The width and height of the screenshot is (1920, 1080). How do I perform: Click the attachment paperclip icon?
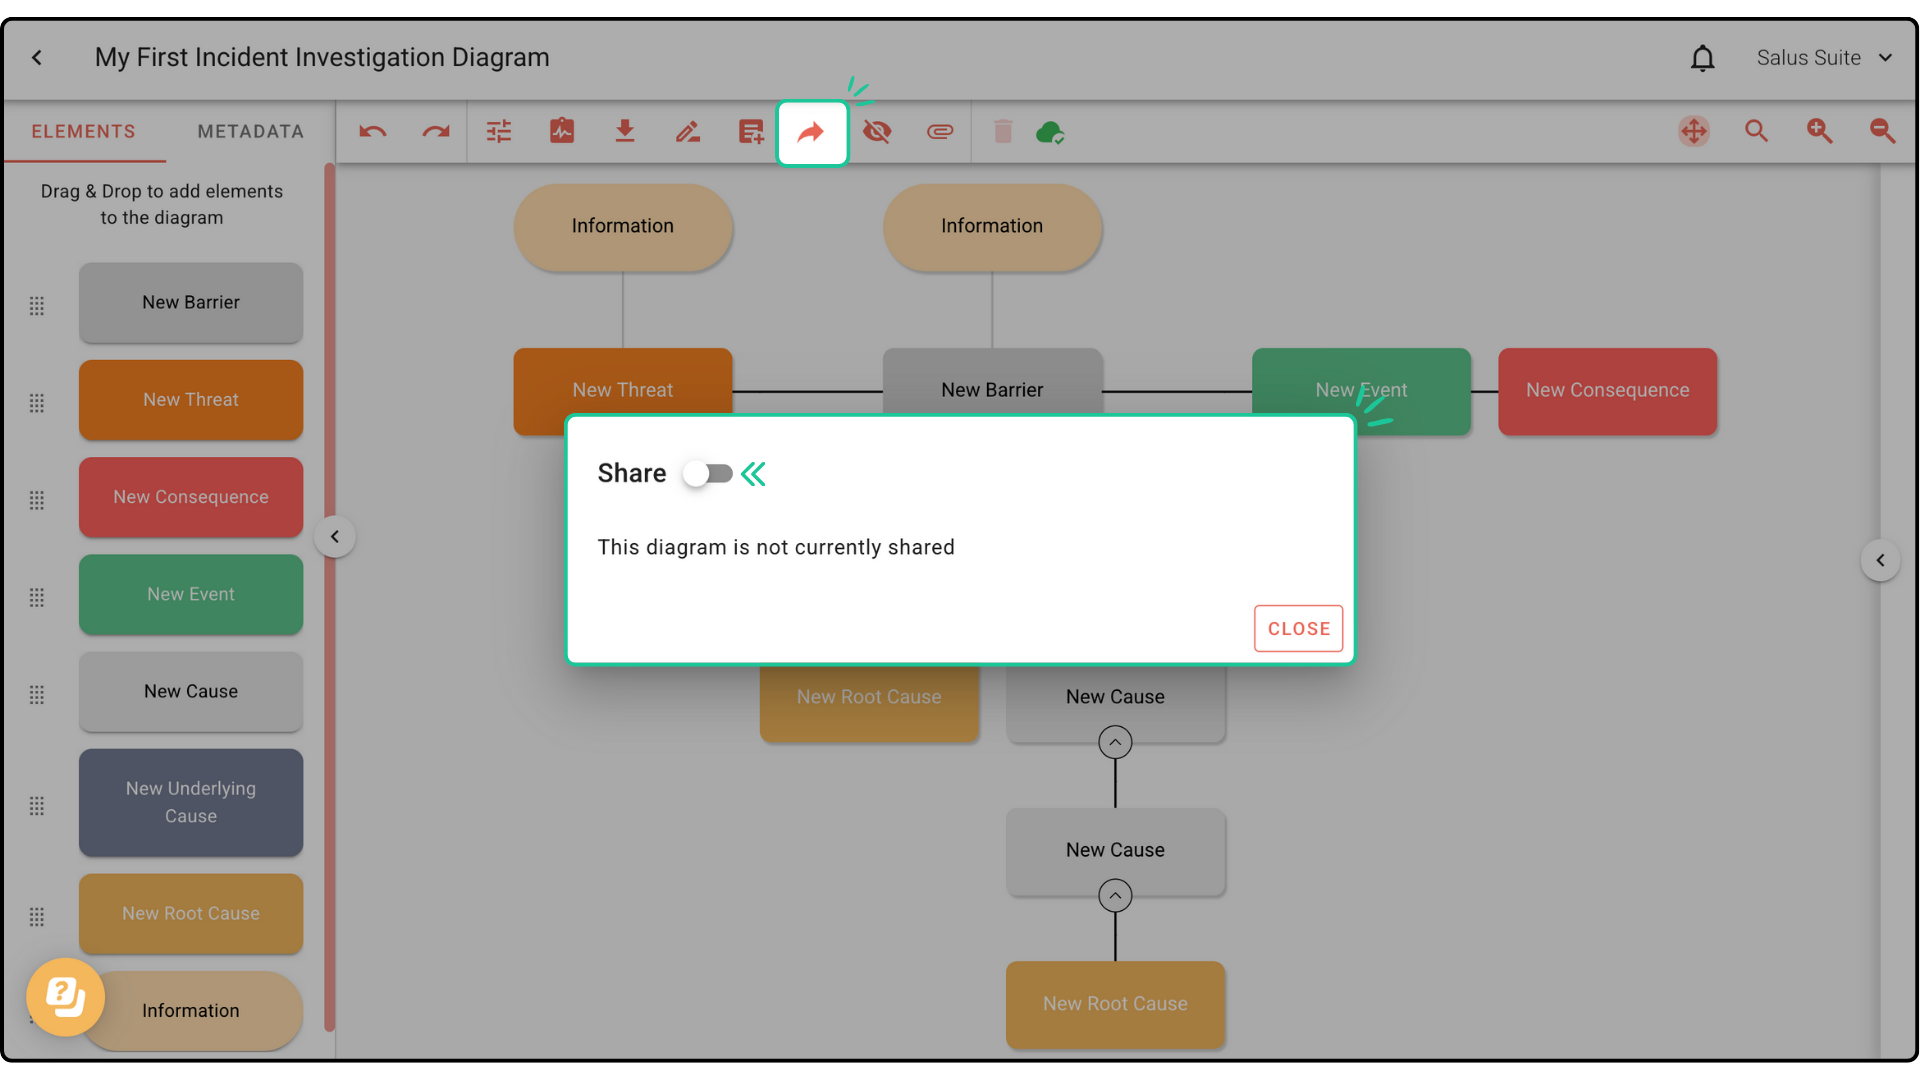[940, 132]
